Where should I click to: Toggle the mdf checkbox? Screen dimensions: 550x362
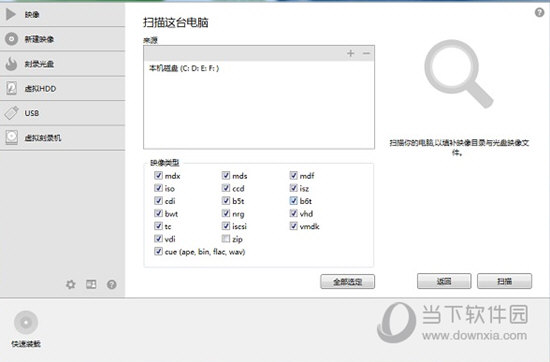294,175
